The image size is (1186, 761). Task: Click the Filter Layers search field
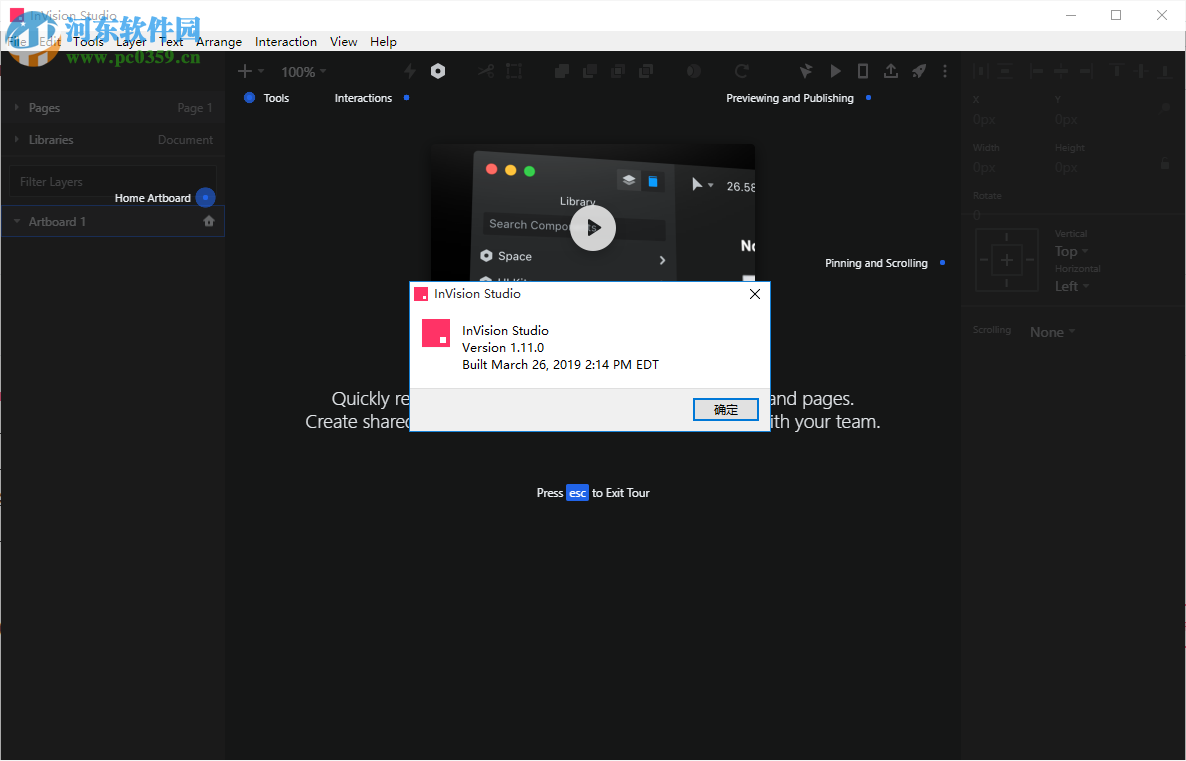click(113, 181)
